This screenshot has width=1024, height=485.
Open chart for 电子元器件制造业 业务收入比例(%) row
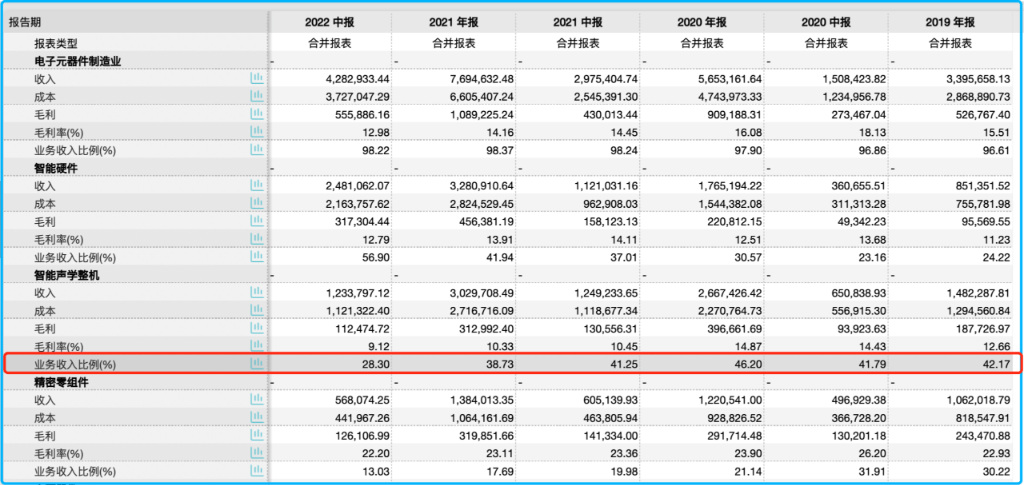(256, 150)
